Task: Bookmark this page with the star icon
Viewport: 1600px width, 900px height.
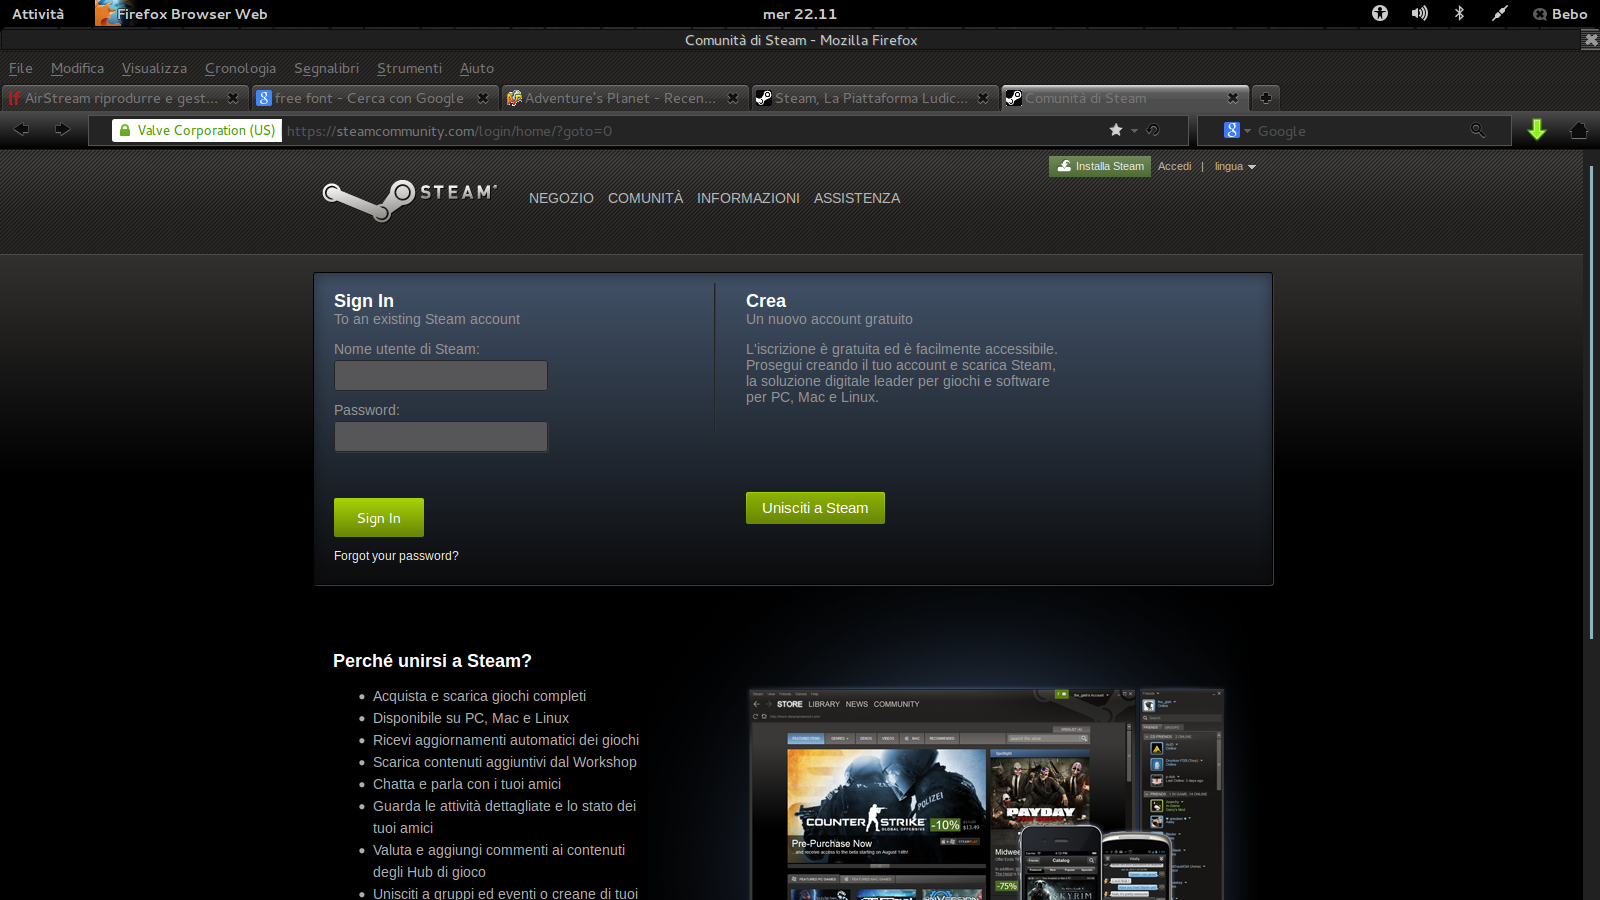Action: pos(1116,130)
